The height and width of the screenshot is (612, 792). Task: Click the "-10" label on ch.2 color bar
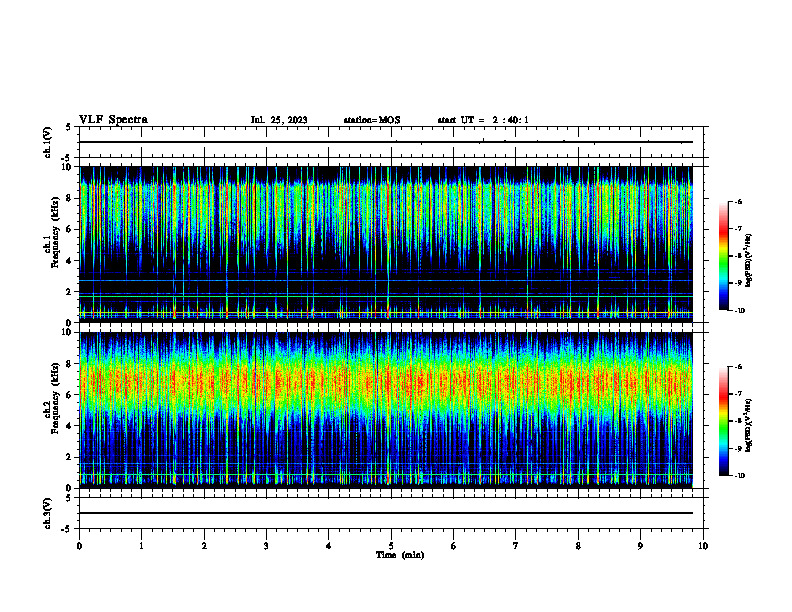(x=739, y=476)
